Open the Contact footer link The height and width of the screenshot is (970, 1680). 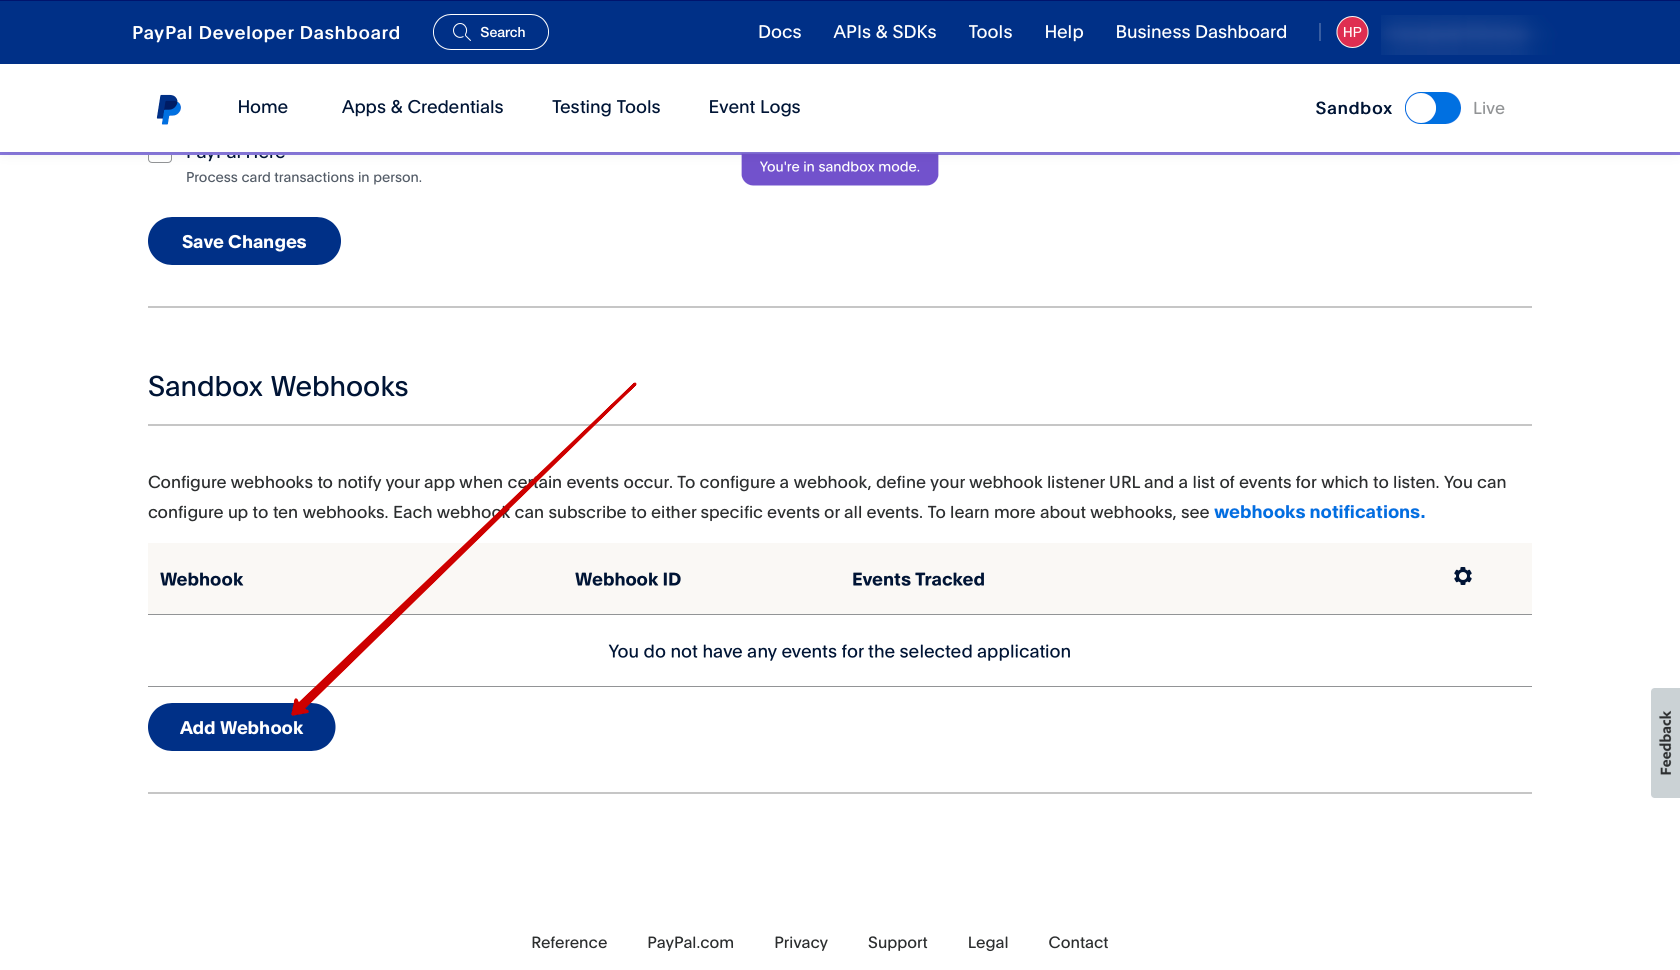click(1078, 942)
